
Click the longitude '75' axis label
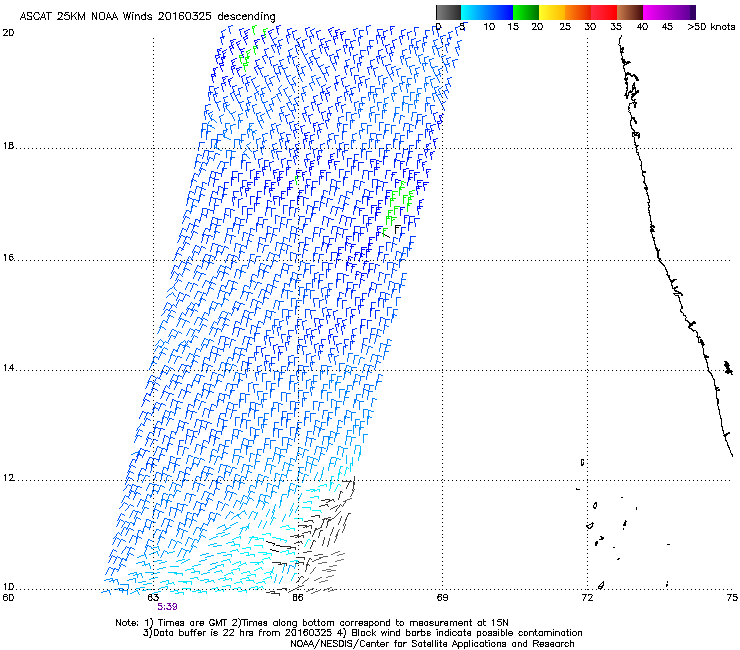tap(732, 598)
